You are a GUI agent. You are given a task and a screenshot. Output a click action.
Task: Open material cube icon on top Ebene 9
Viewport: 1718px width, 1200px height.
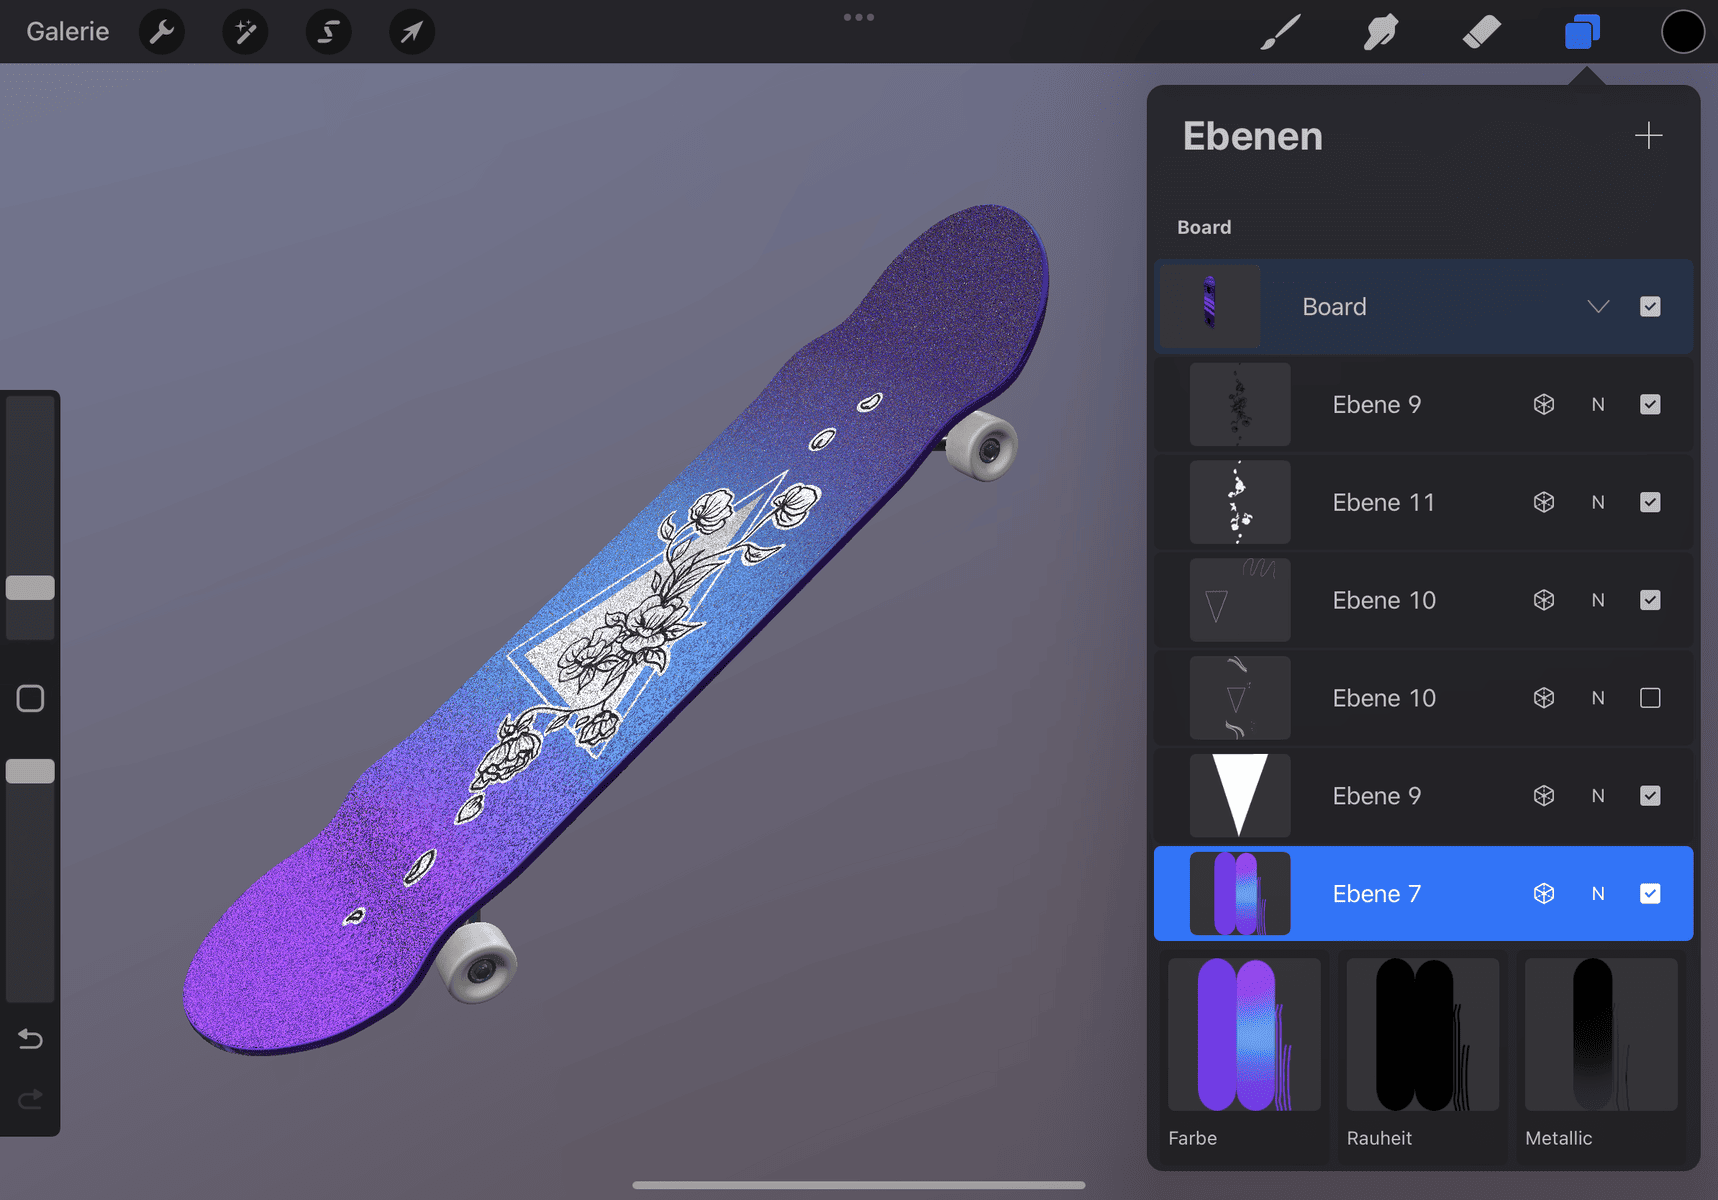pyautogui.click(x=1544, y=404)
